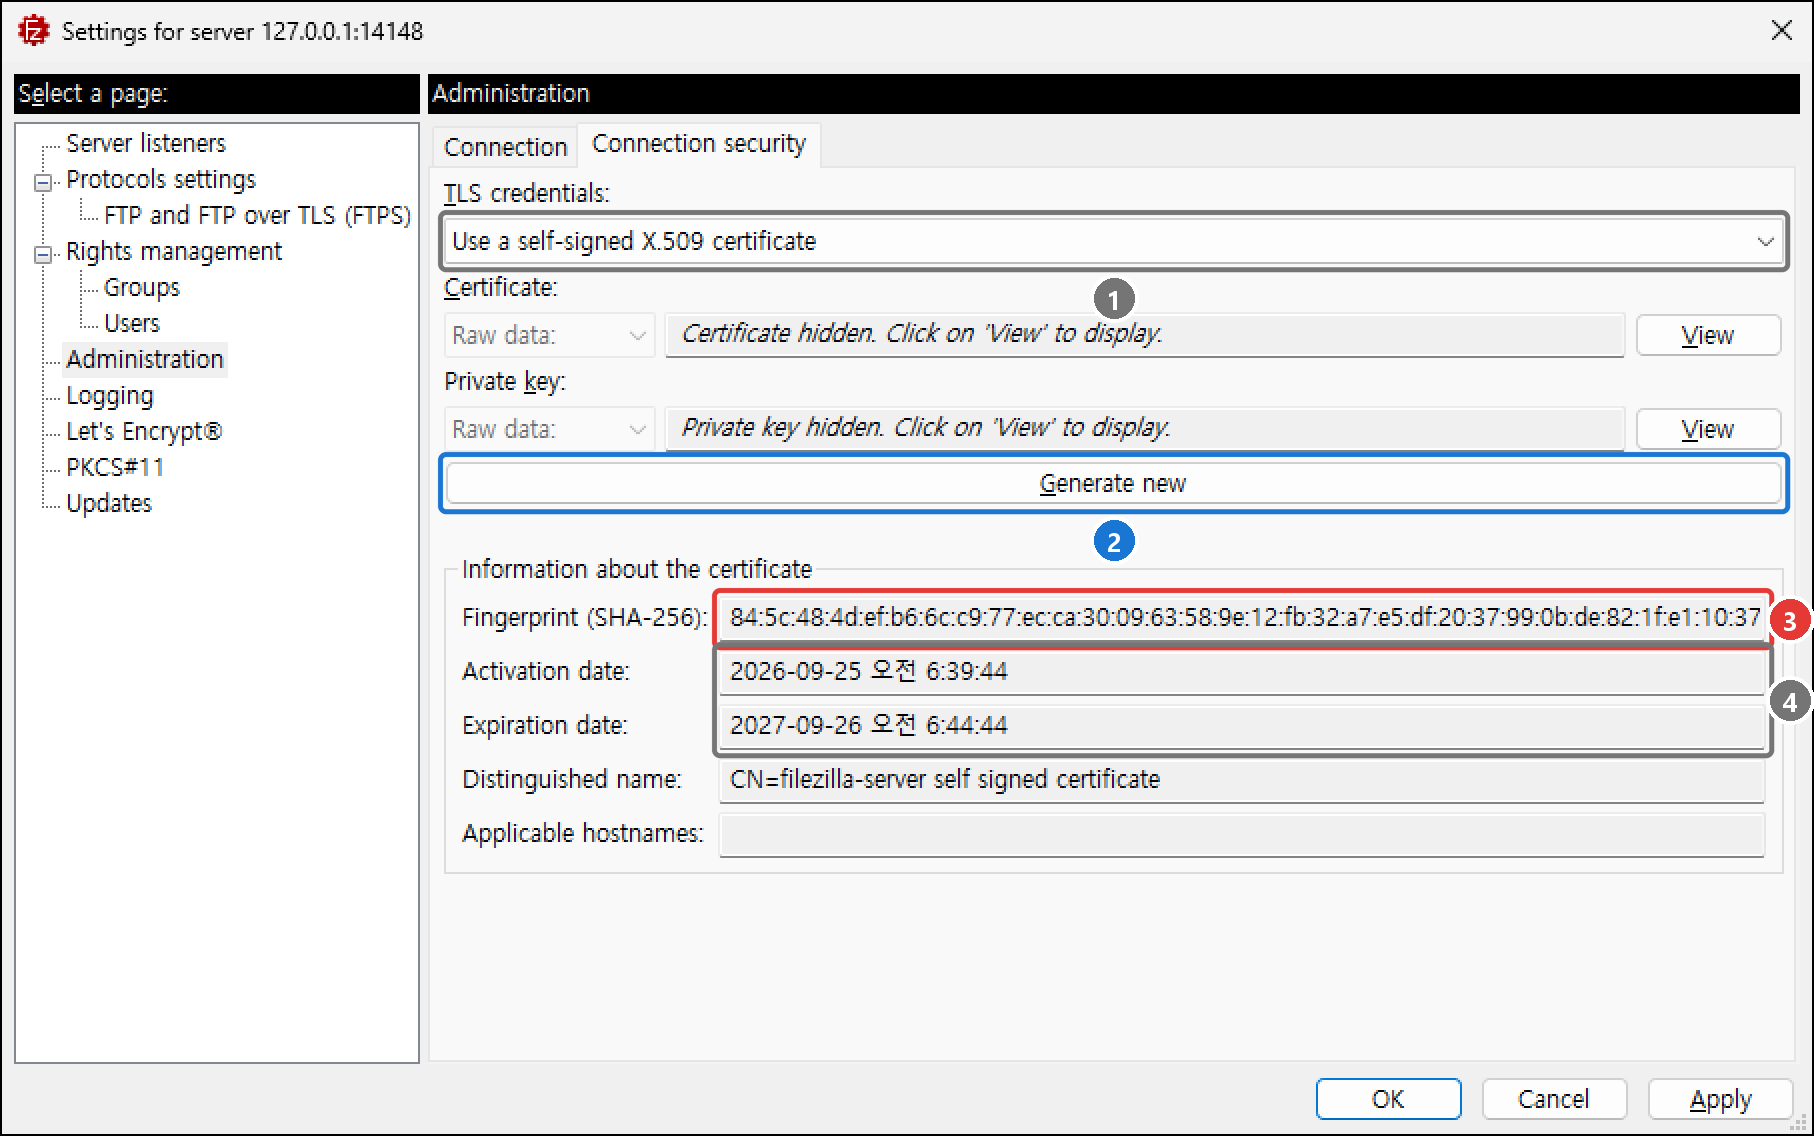Screen dimensions: 1814x1136
Task: Select Server listeners in the page tree
Action: pos(146,143)
